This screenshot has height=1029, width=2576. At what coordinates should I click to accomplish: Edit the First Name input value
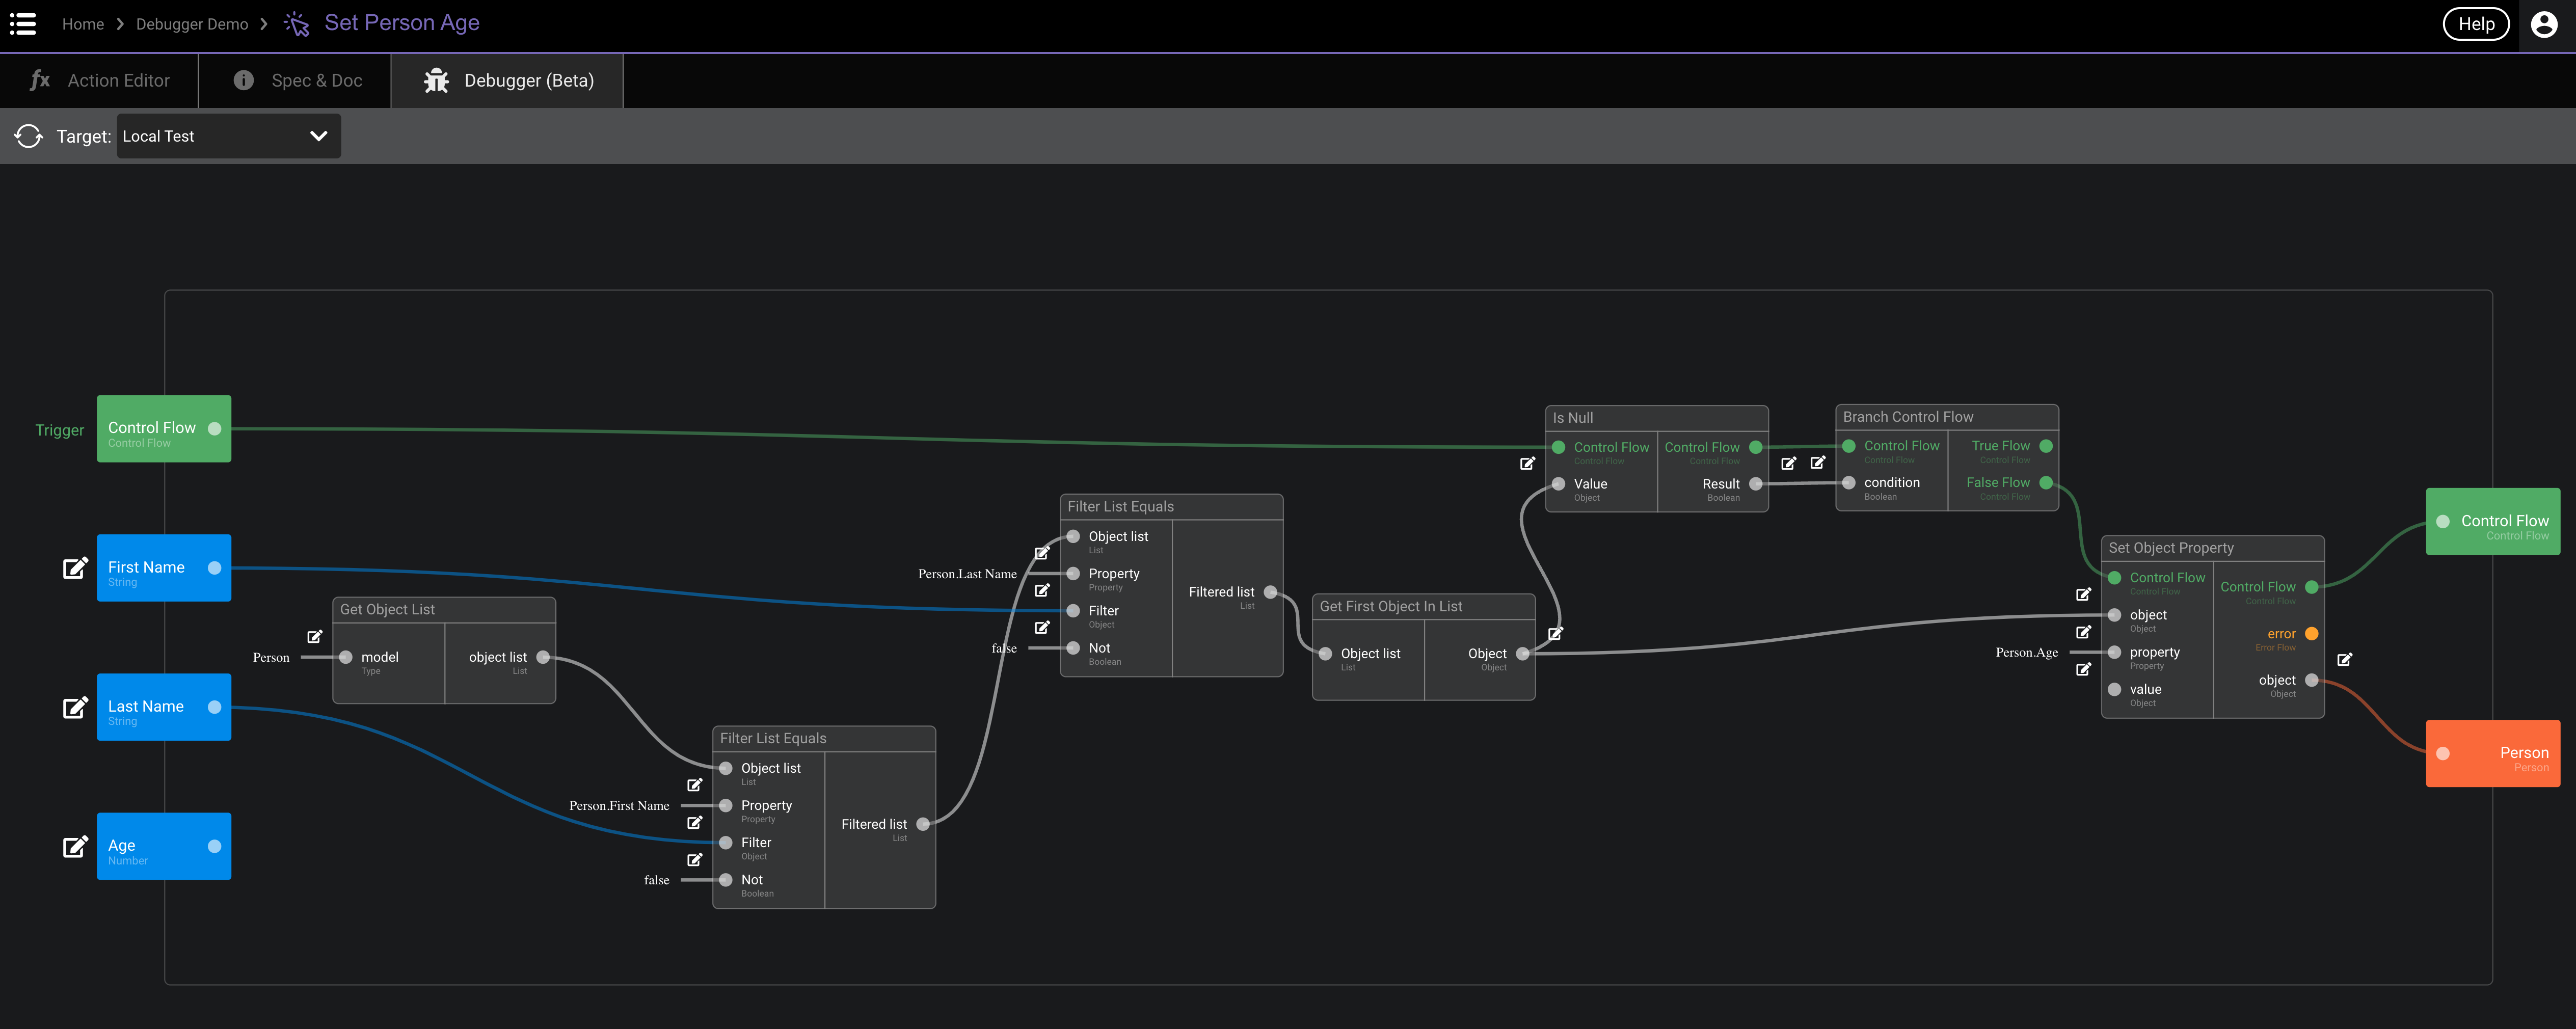tap(75, 568)
